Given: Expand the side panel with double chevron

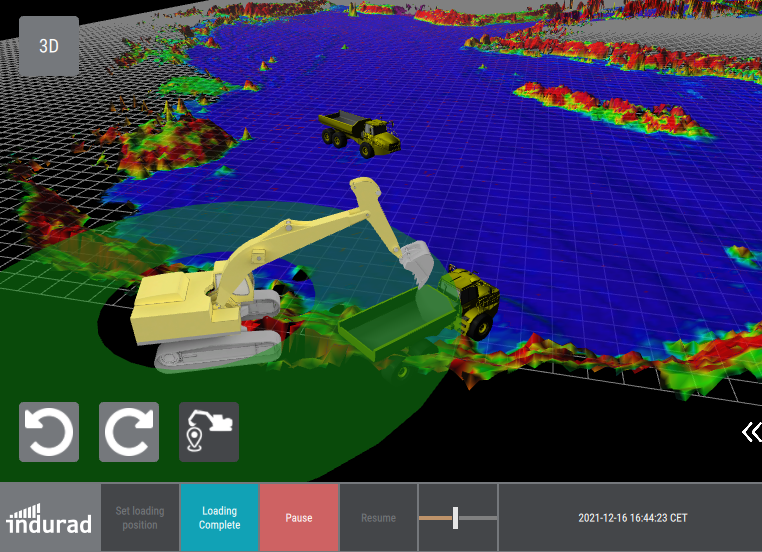Looking at the screenshot, I should (x=751, y=431).
